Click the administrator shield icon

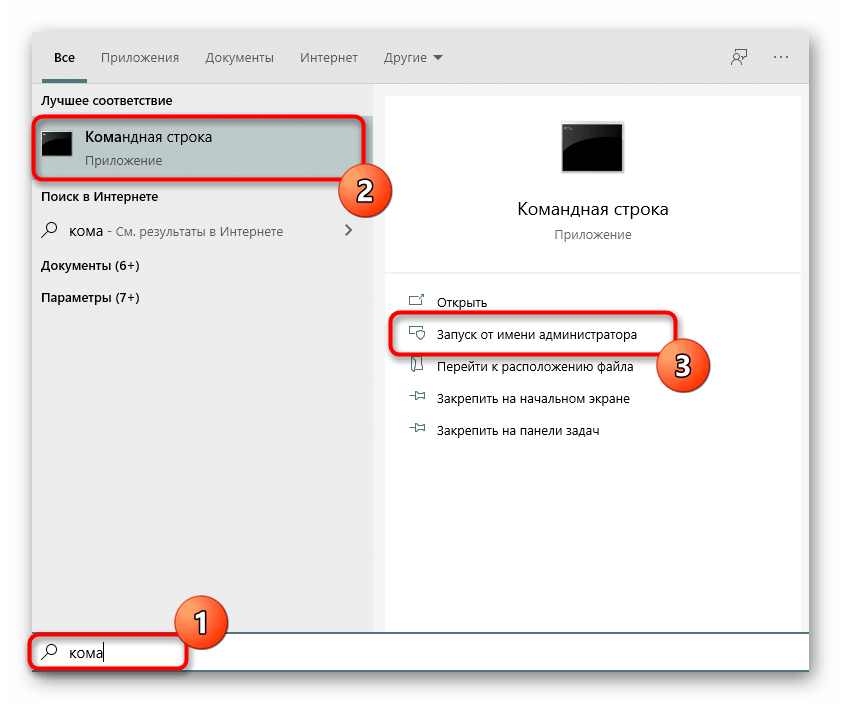click(x=417, y=334)
